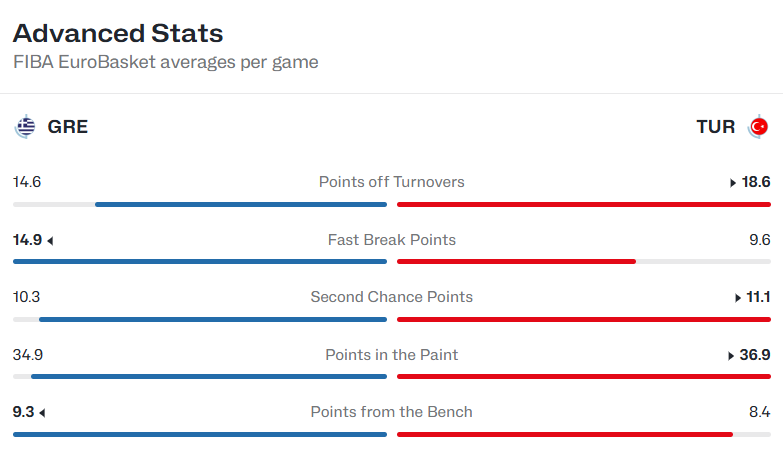783x452 pixels.
Task: Click the Turkey flag icon
Action: tap(758, 126)
